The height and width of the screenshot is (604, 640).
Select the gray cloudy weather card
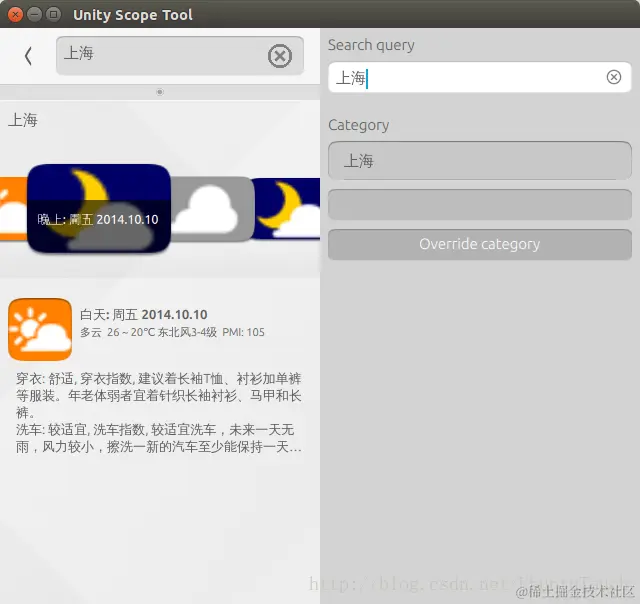click(212, 209)
